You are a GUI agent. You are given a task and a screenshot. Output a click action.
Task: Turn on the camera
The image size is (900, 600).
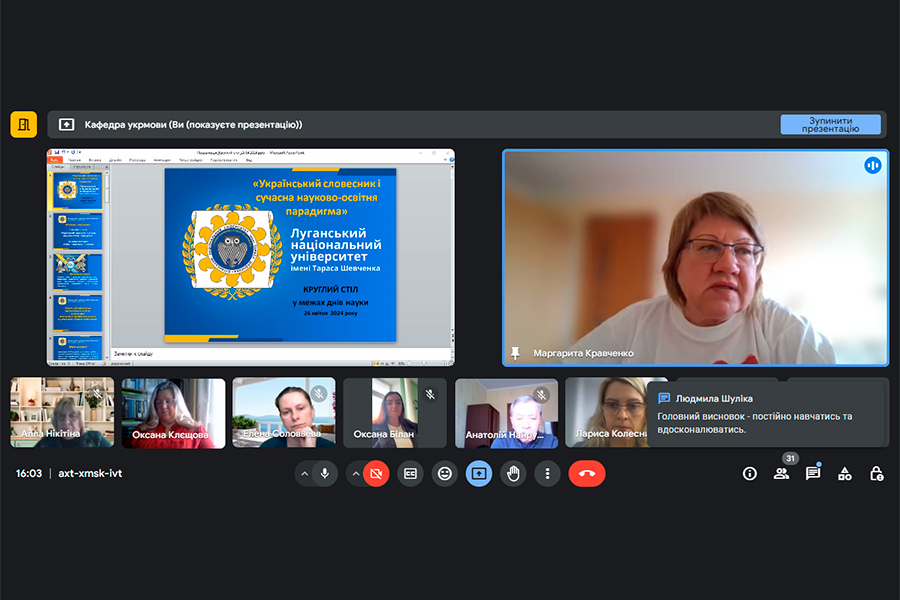pos(376,474)
